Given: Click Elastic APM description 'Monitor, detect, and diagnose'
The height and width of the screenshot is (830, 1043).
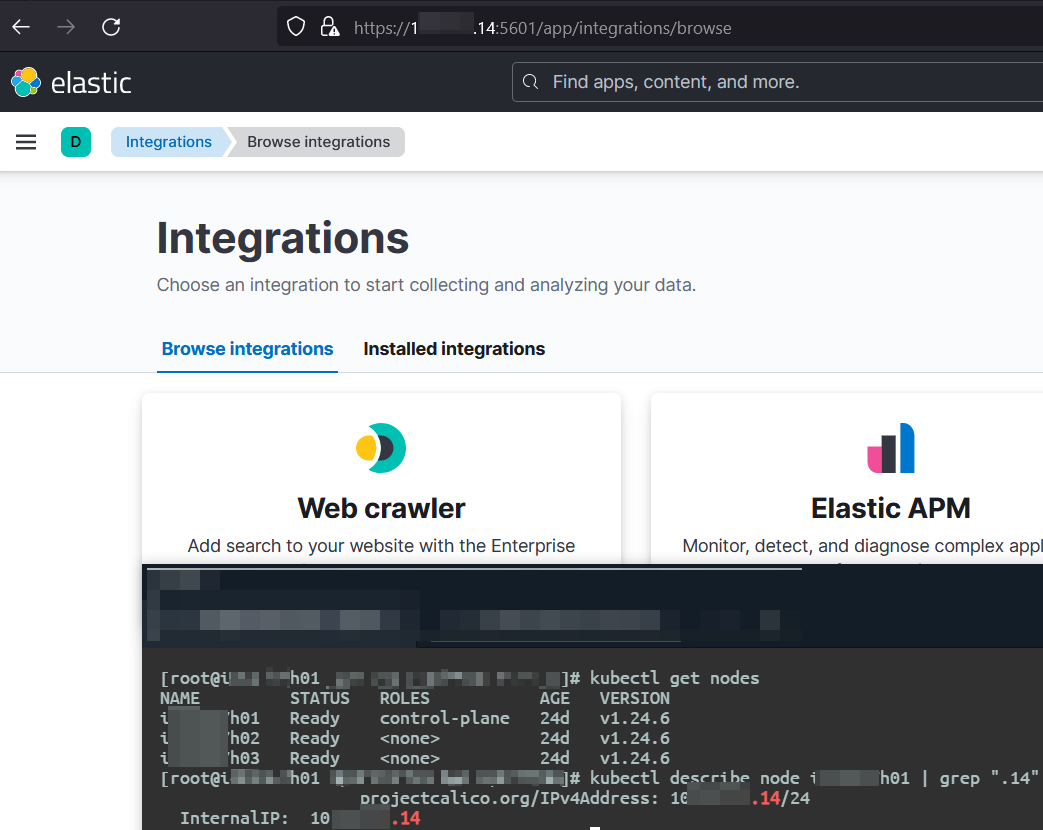Looking at the screenshot, I should (x=862, y=546).
